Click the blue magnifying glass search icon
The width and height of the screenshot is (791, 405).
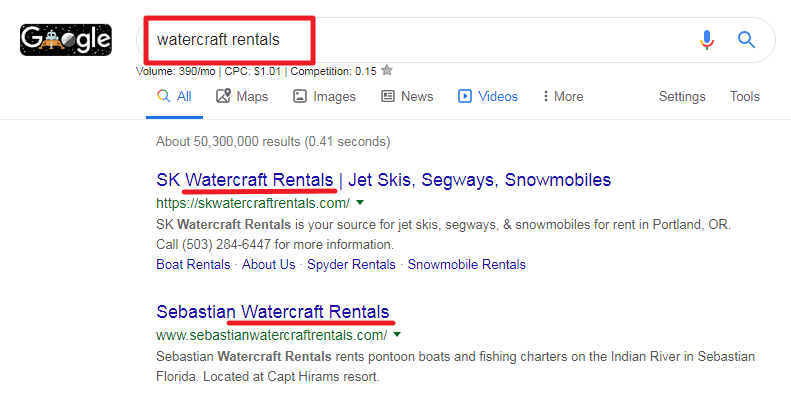(x=746, y=39)
